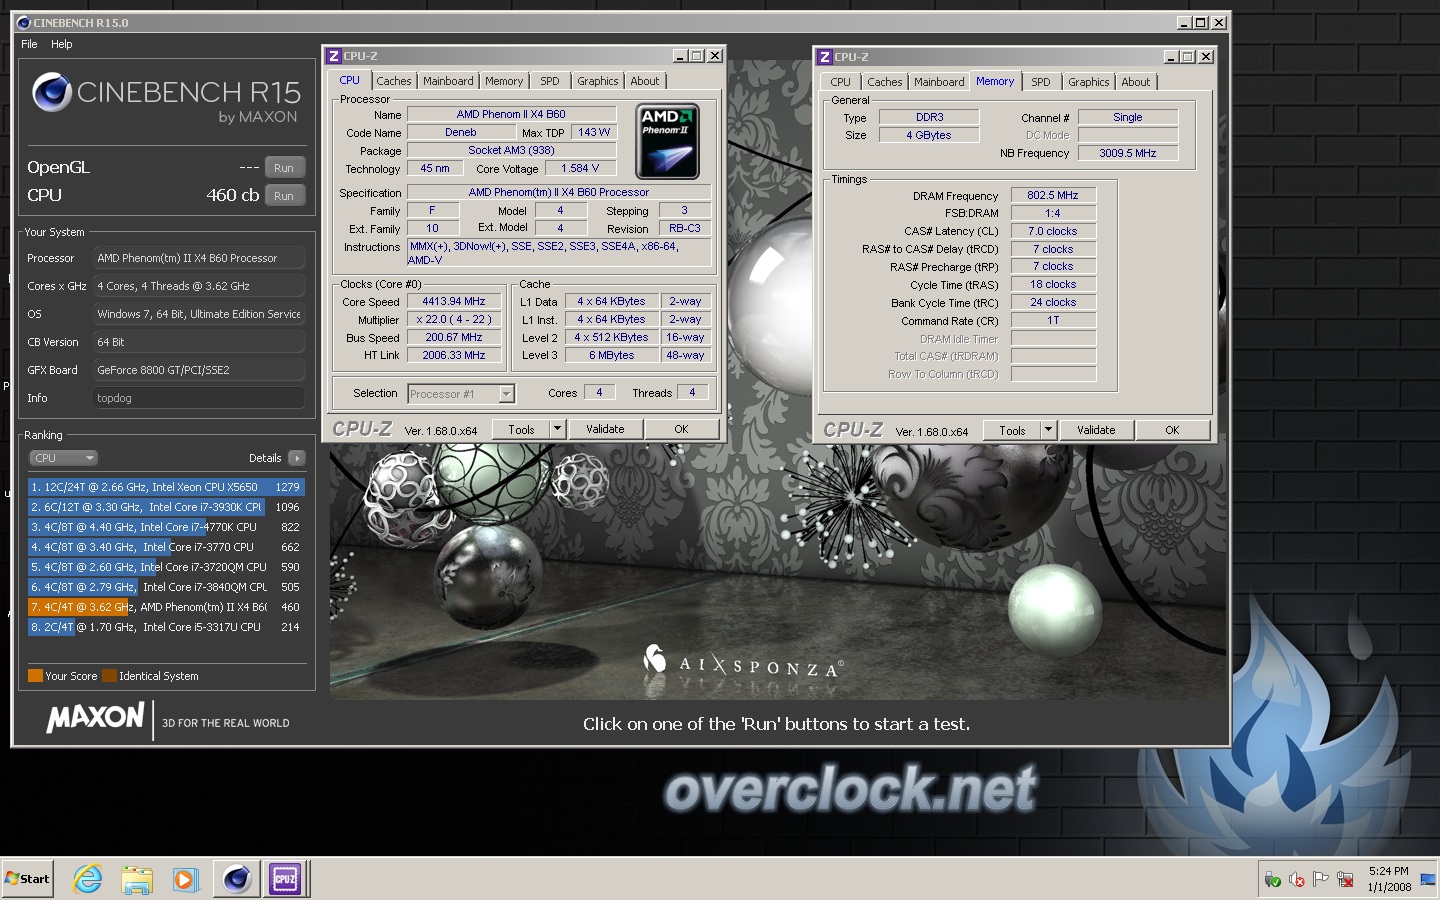Open Windows Media Player taskbar icon
Viewport: 1440px width, 900px height.
[185, 879]
